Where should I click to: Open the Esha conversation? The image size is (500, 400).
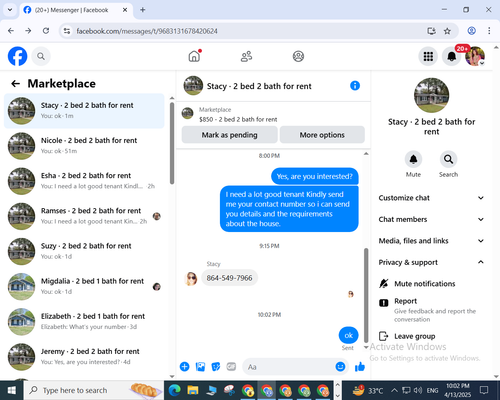click(84, 181)
